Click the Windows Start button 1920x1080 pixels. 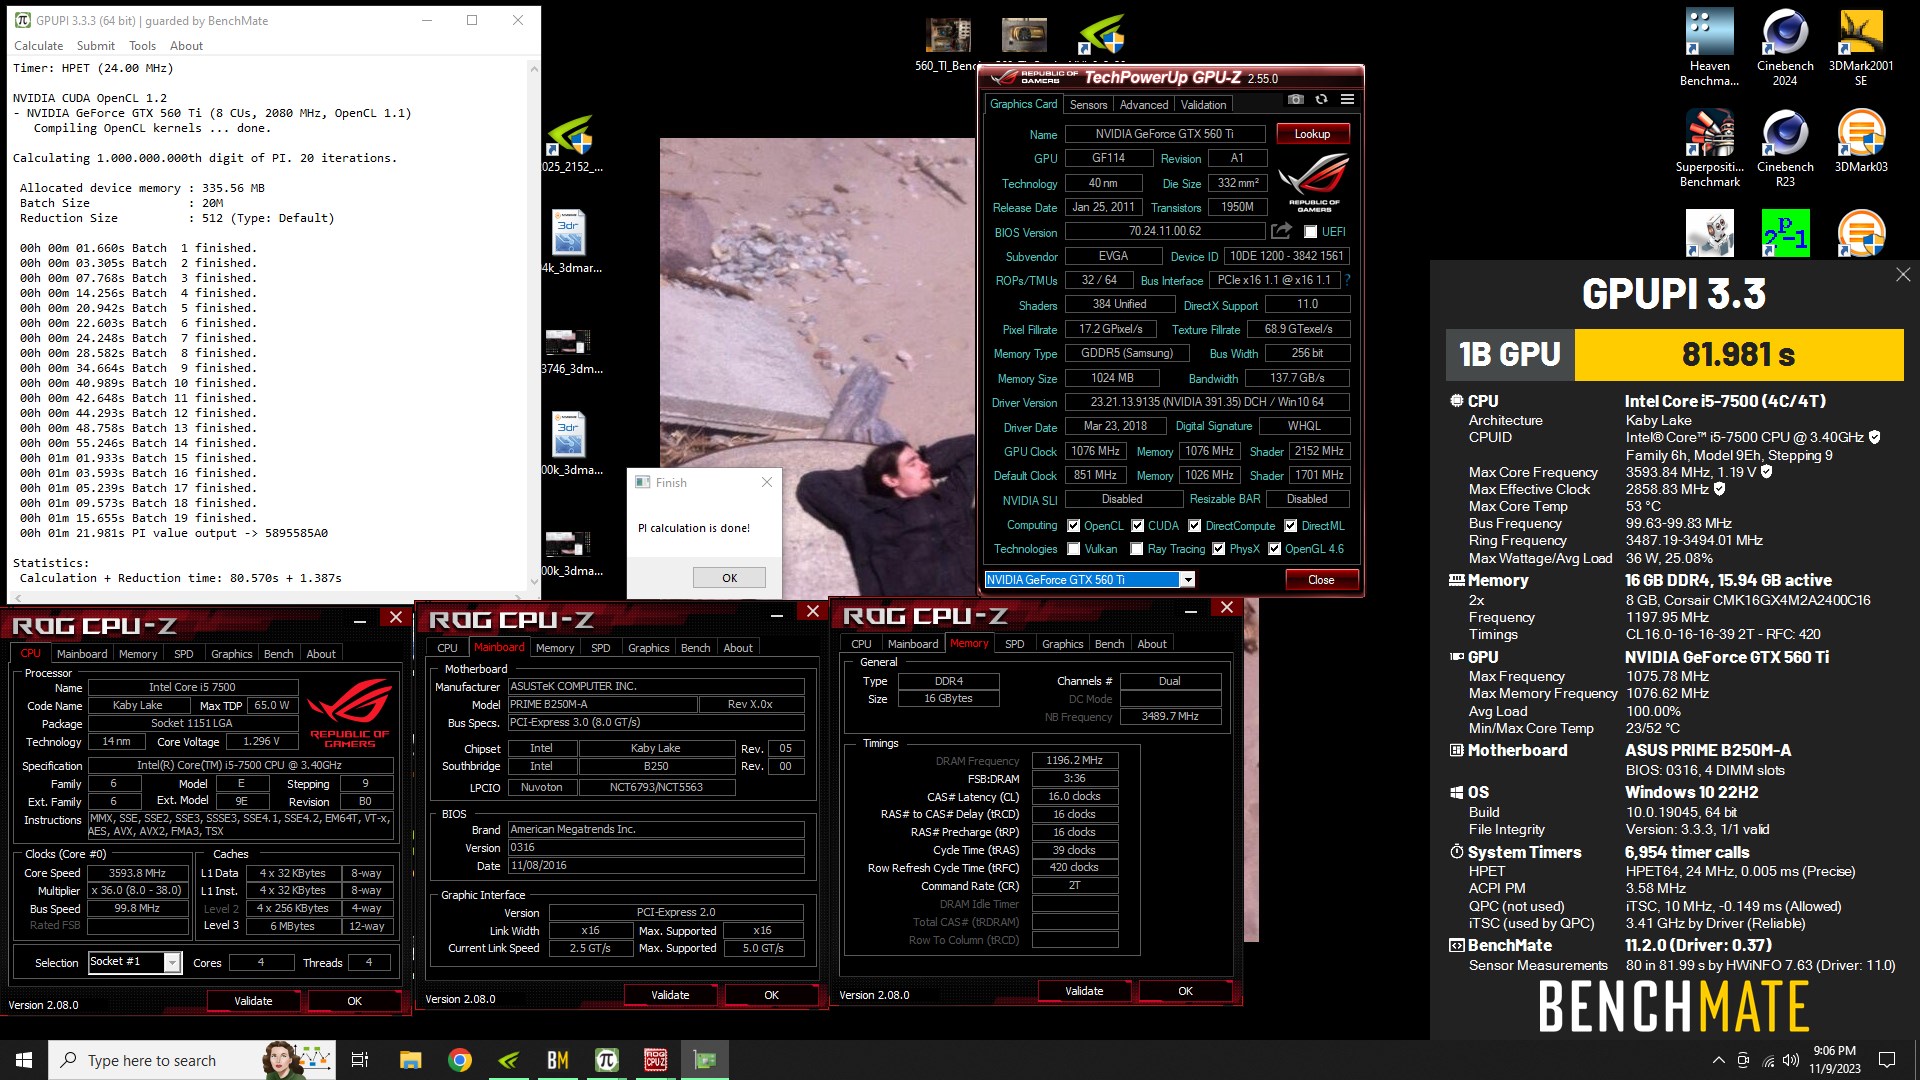click(x=24, y=1060)
